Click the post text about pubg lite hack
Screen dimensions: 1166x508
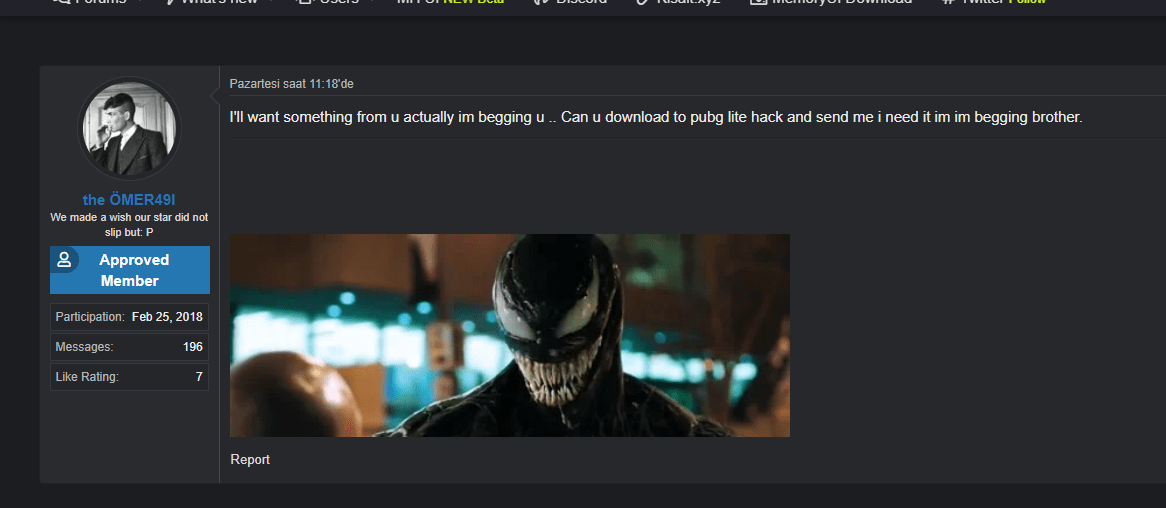(656, 118)
